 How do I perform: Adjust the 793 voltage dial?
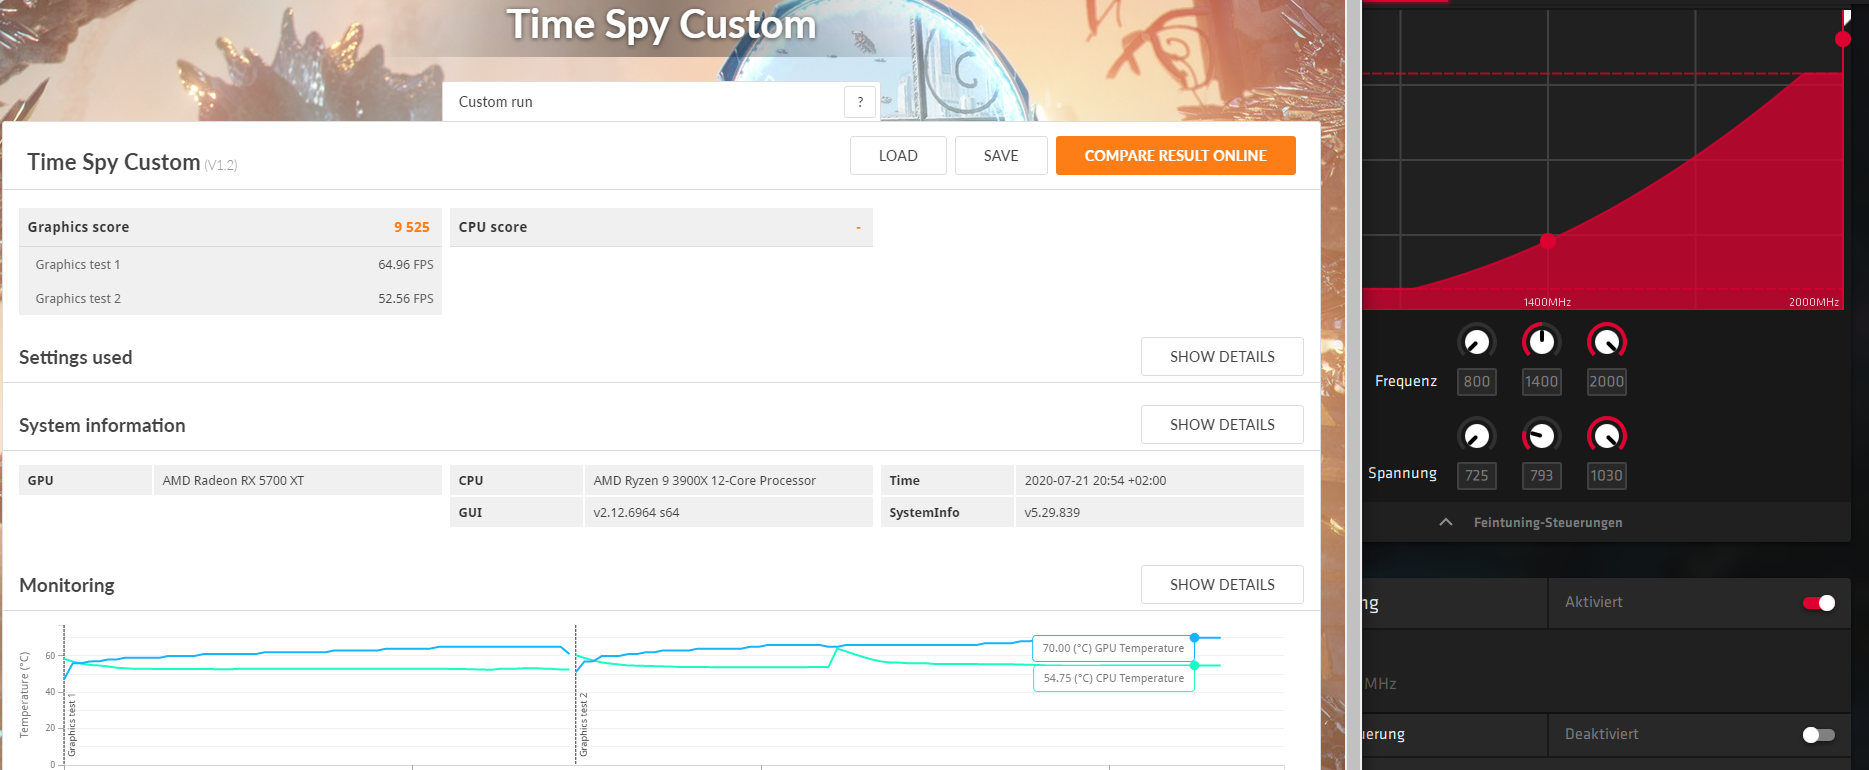coord(1542,436)
